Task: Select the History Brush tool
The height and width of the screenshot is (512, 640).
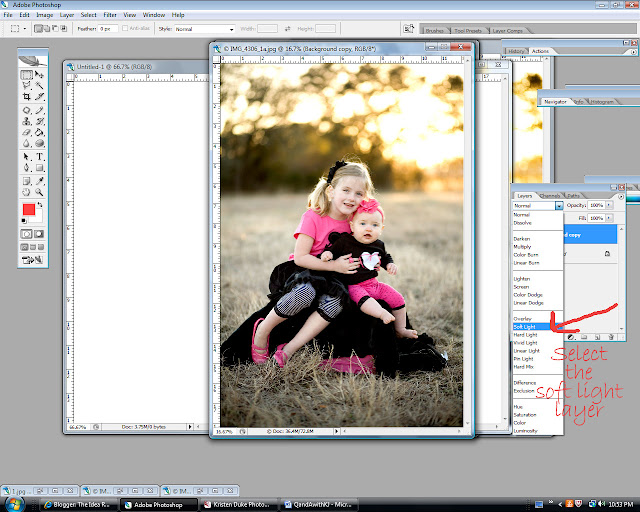Action: 39,121
